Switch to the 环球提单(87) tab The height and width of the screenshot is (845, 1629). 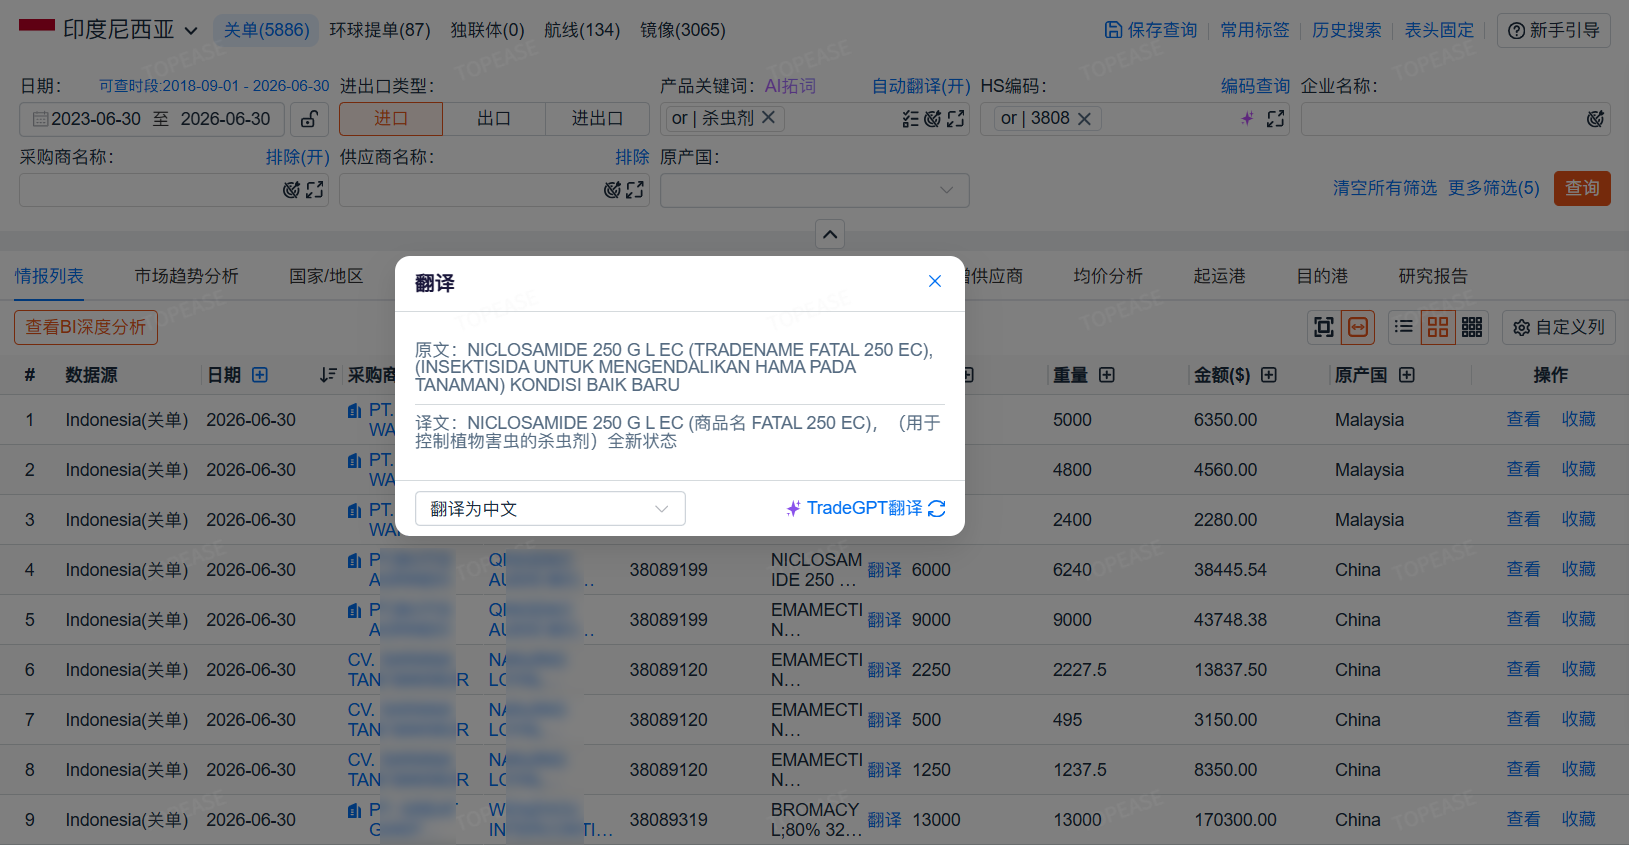[x=380, y=30]
